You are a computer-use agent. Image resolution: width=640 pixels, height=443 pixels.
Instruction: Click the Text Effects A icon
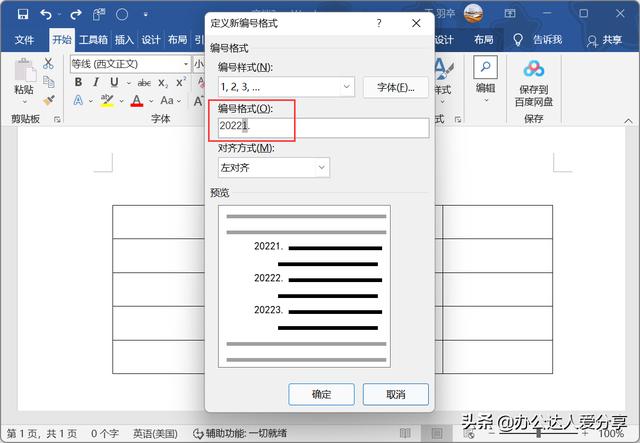[x=78, y=100]
